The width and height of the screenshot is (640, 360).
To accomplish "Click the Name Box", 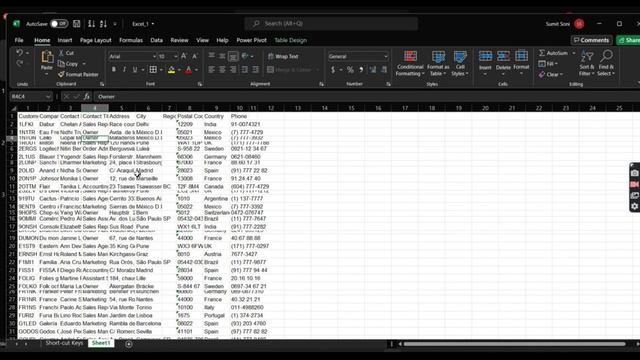I will 31,97.
